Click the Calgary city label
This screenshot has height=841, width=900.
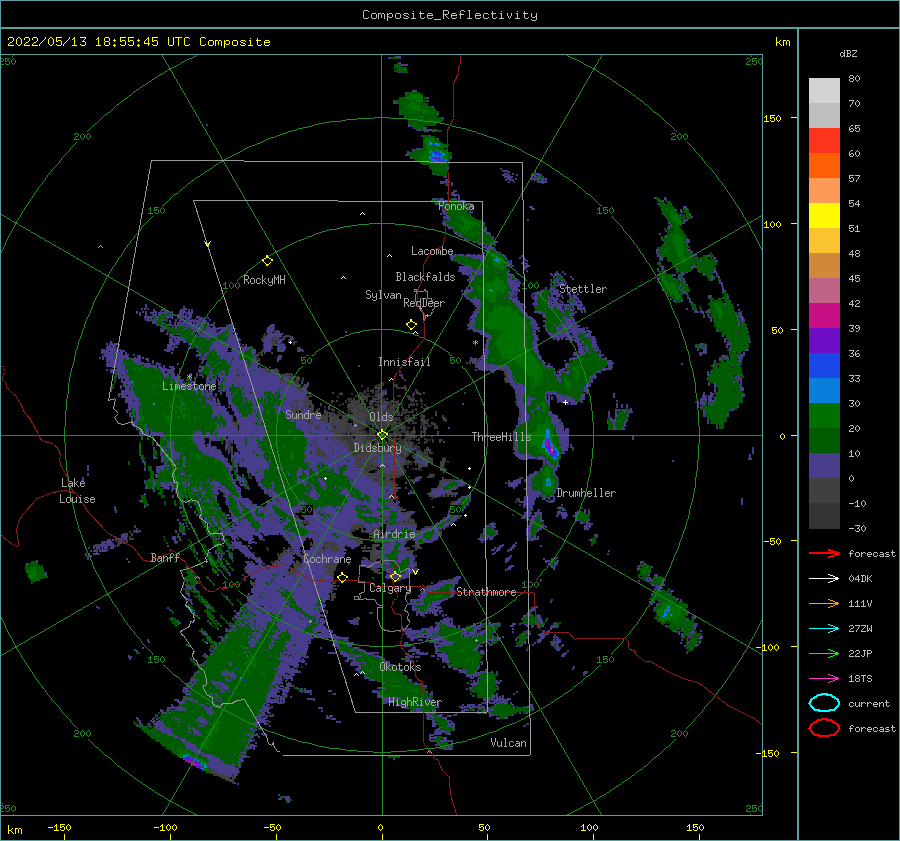pos(390,588)
